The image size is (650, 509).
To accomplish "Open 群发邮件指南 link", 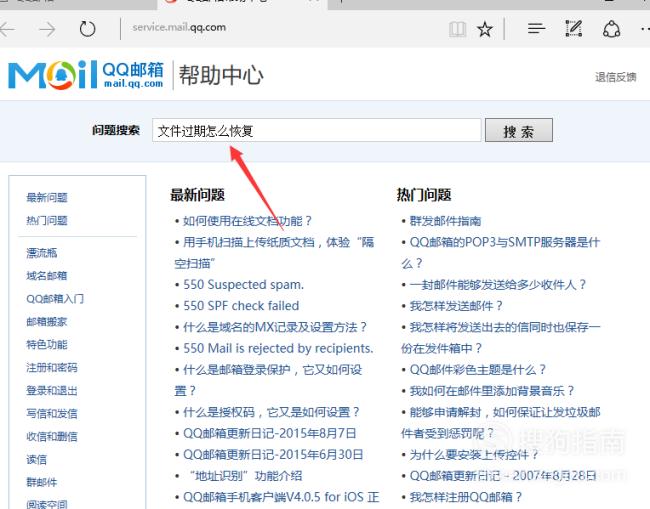I will [445, 221].
